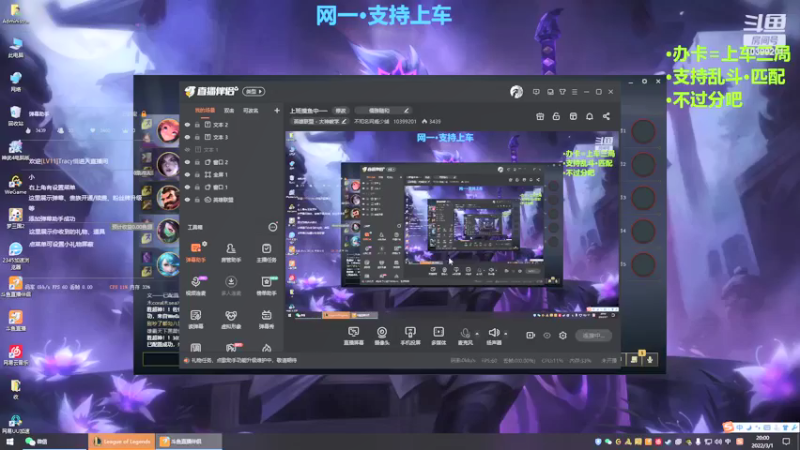Open the 房管助手 tool
Screen dimensions: 800x450
pos(231,253)
